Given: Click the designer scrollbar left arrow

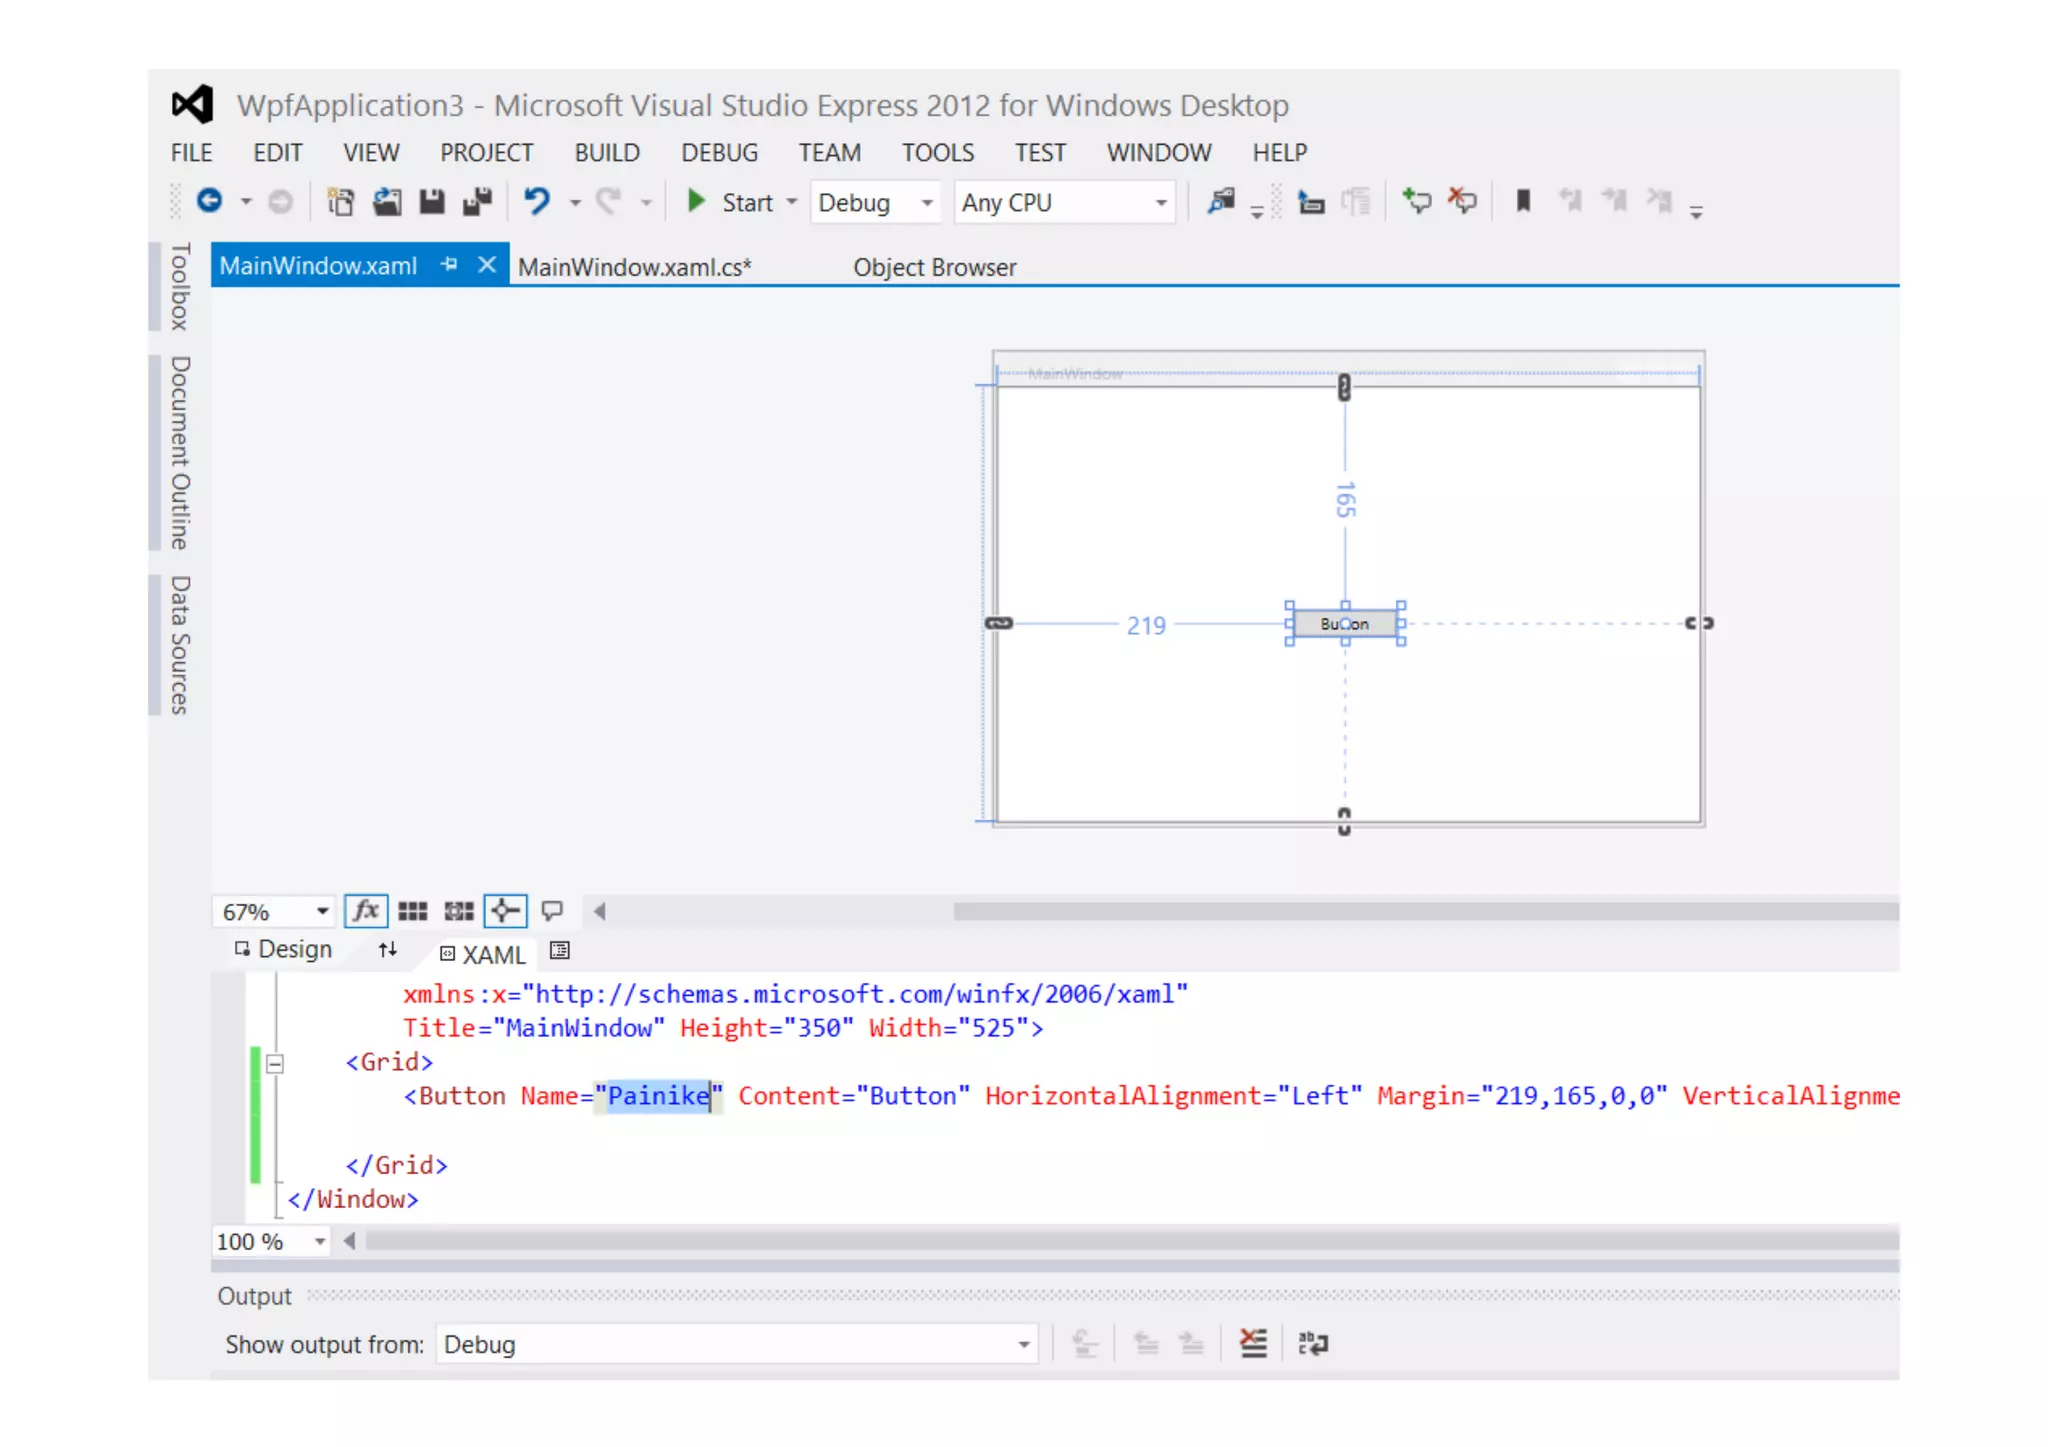Looking at the screenshot, I should coord(600,911).
